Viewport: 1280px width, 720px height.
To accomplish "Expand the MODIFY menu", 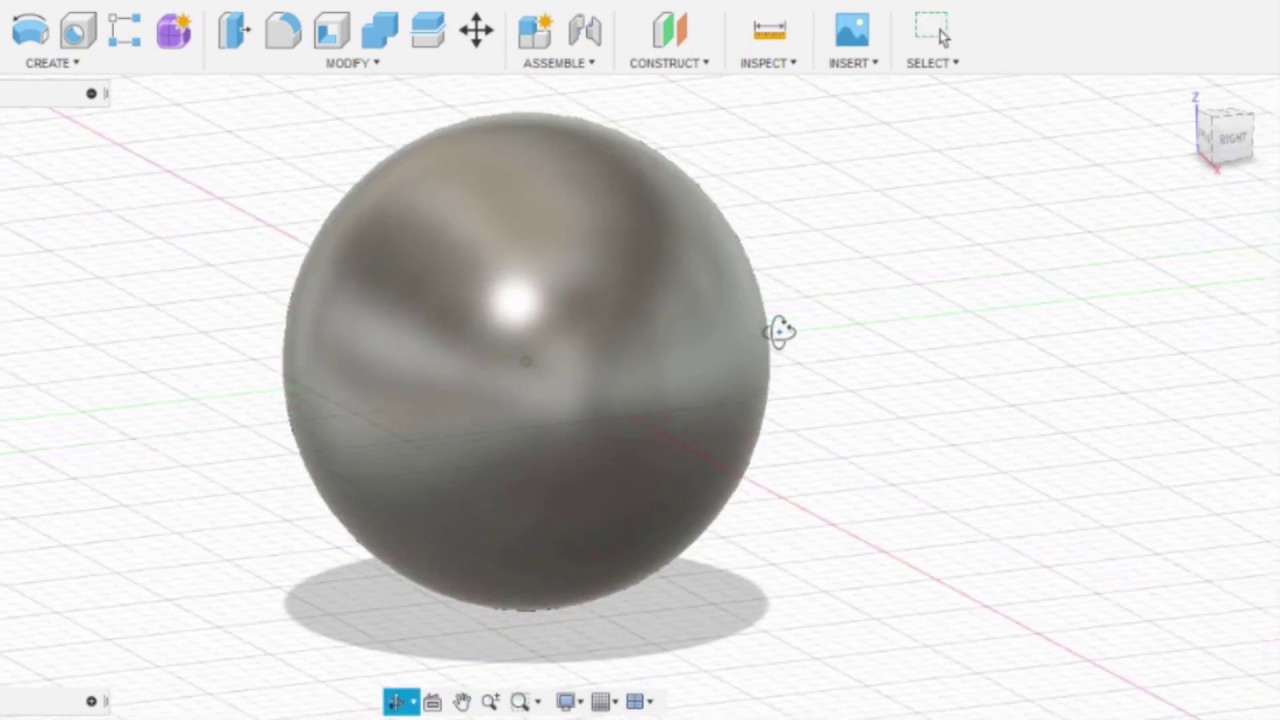I will click(353, 63).
